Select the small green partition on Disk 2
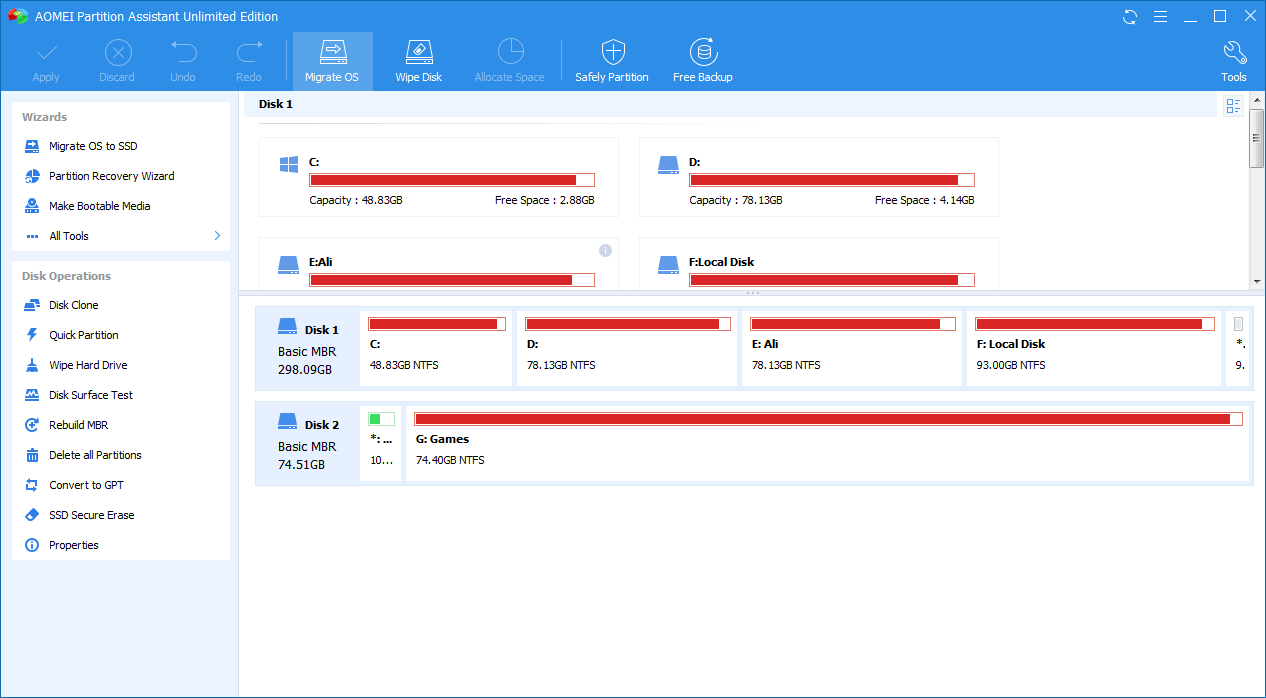 (x=381, y=443)
